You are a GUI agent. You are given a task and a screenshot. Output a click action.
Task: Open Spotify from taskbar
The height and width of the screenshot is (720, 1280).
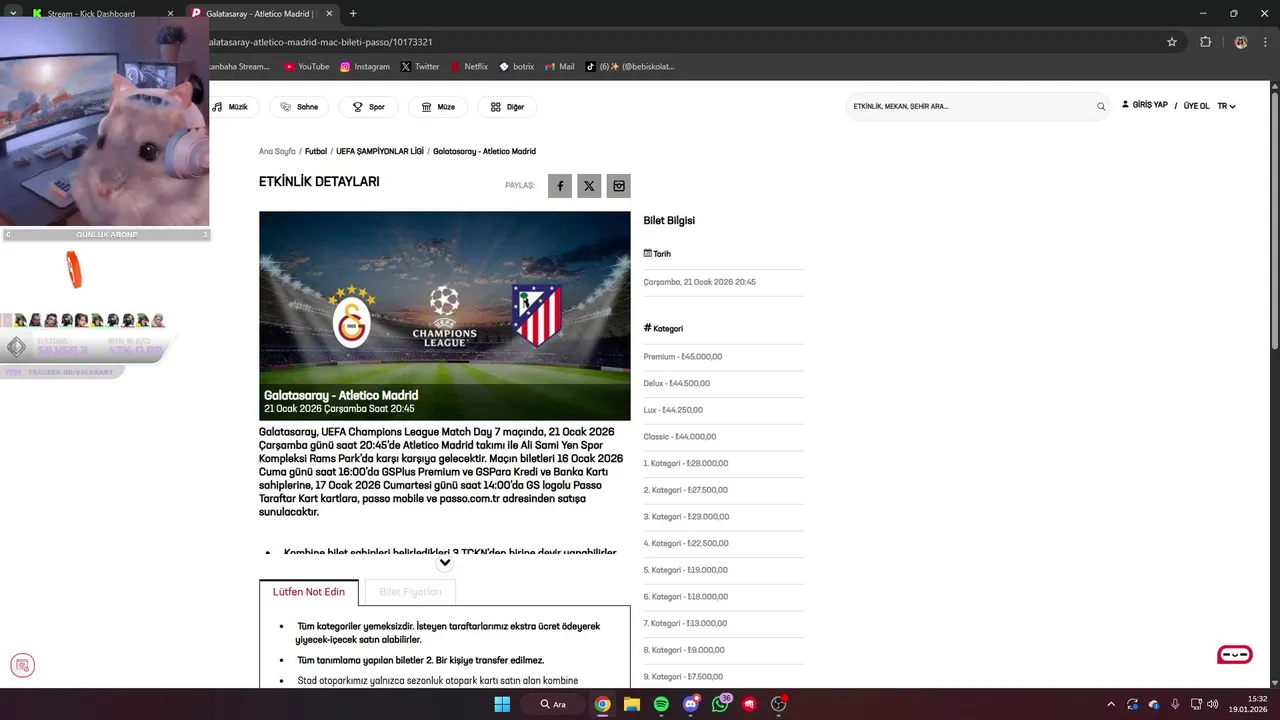(x=661, y=704)
